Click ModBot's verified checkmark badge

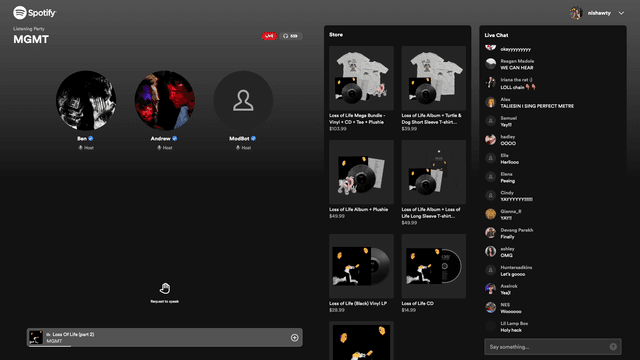click(253, 138)
